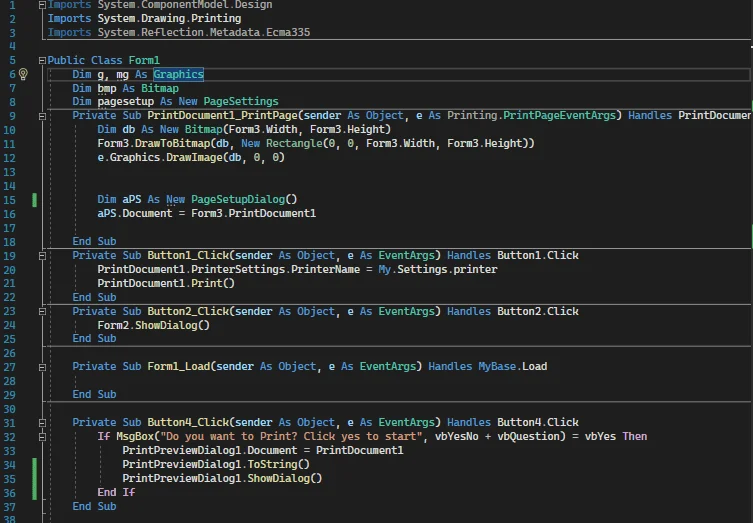The image size is (753, 523).
Task: Click PageSettings in the pagesetup declaration
Action: (241, 102)
